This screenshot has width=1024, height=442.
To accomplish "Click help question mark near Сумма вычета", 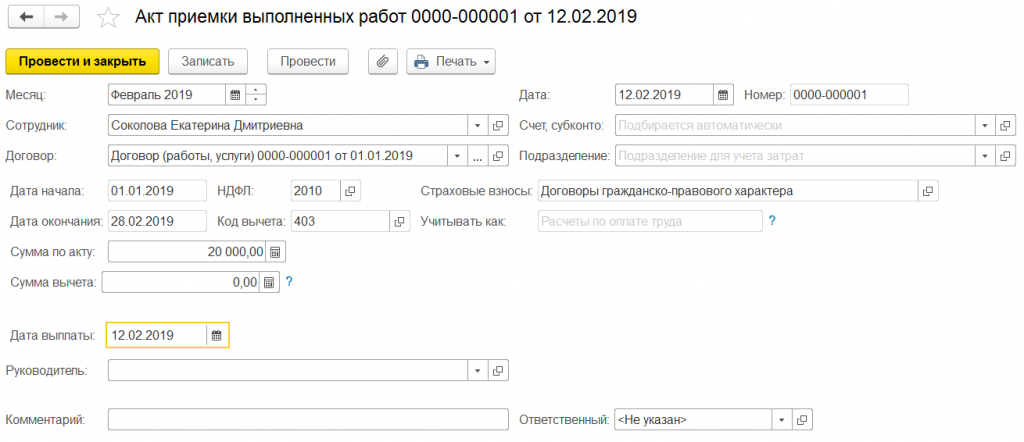I will [x=289, y=283].
